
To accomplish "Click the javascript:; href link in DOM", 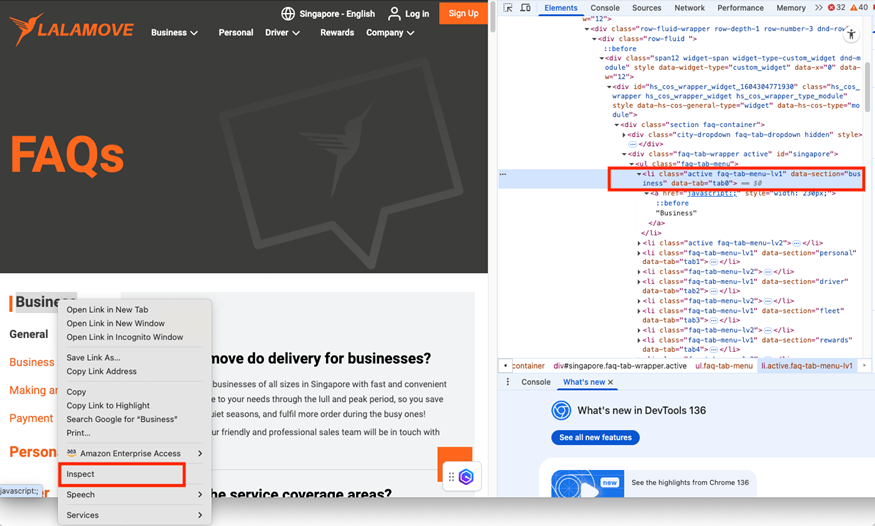I will pos(712,193).
